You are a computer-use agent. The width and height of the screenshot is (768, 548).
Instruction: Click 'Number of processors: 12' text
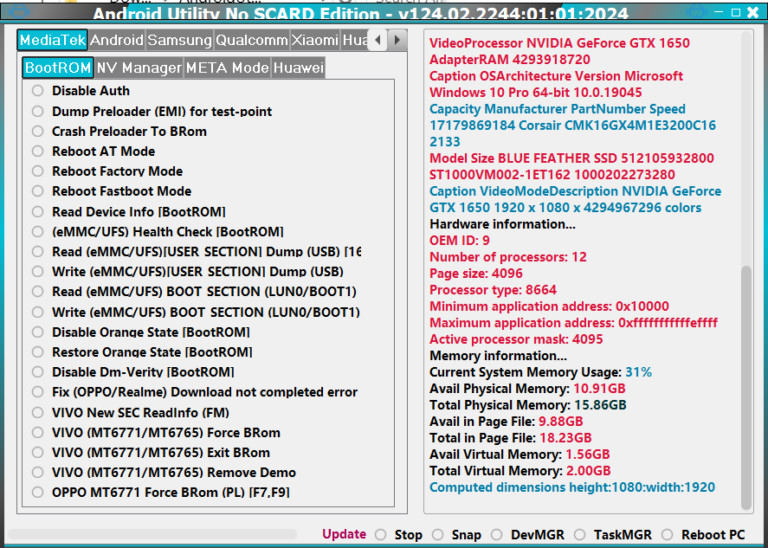click(x=507, y=257)
